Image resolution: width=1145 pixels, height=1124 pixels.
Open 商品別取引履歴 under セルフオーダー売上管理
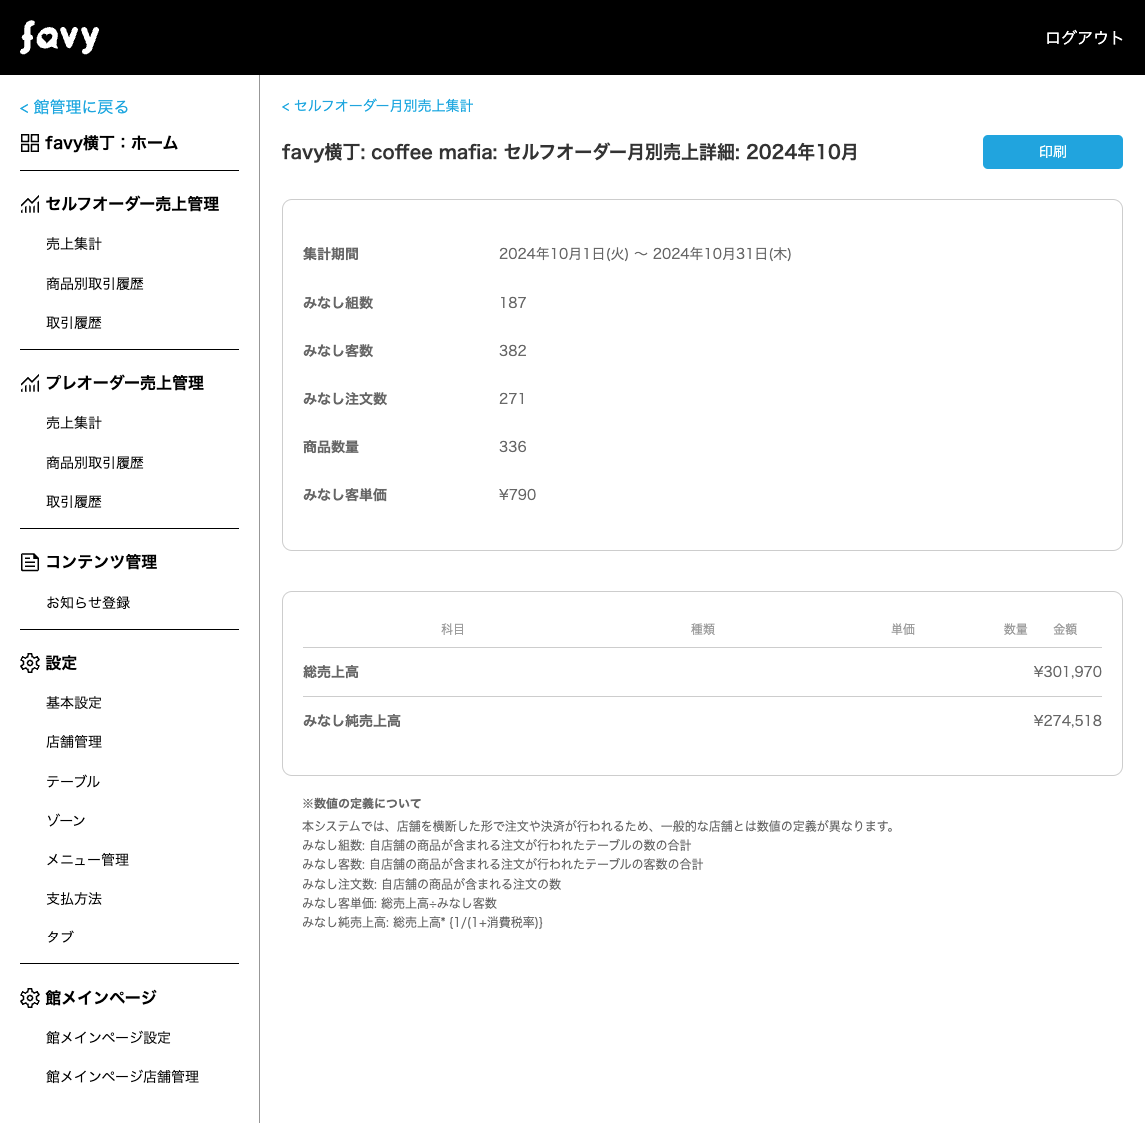95,284
